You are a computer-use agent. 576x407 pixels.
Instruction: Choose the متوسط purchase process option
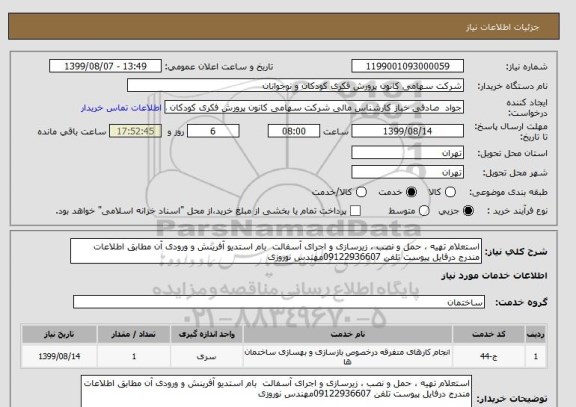click(424, 211)
